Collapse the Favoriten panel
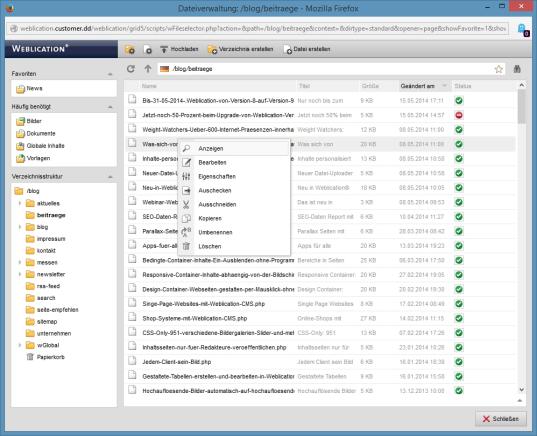 click(110, 74)
